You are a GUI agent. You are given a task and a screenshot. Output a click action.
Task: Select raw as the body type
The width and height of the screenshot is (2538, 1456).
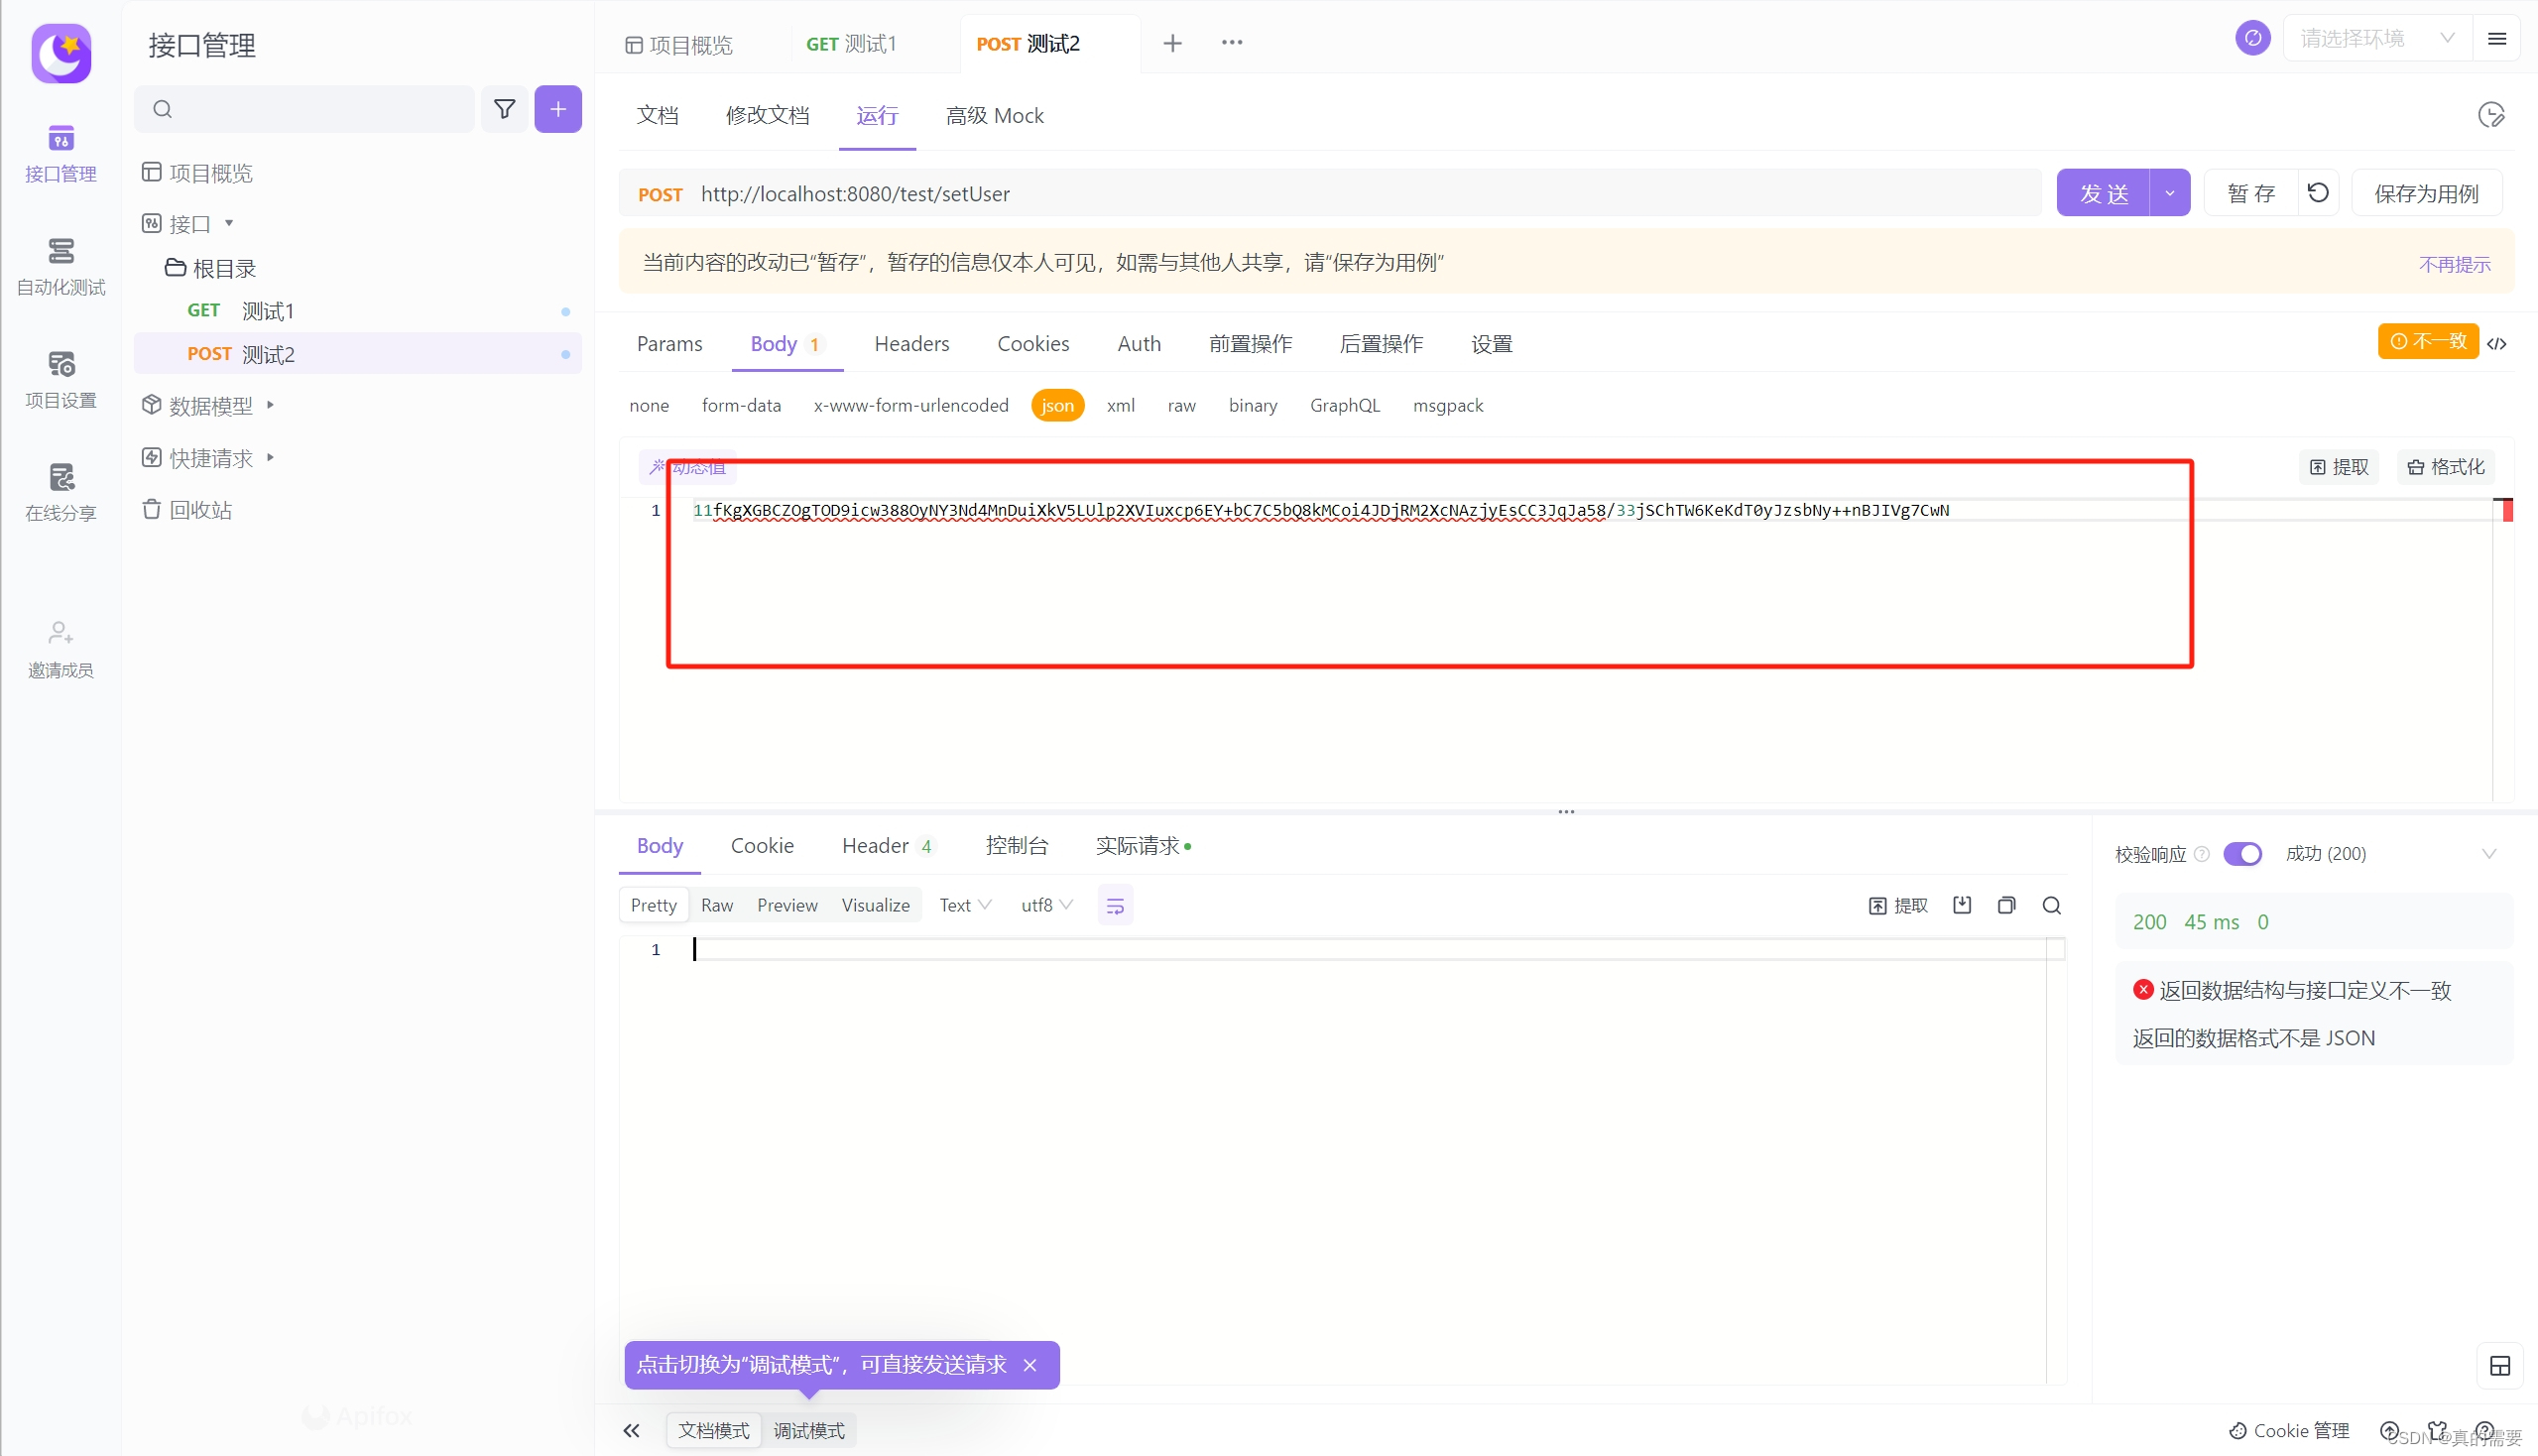(1181, 406)
